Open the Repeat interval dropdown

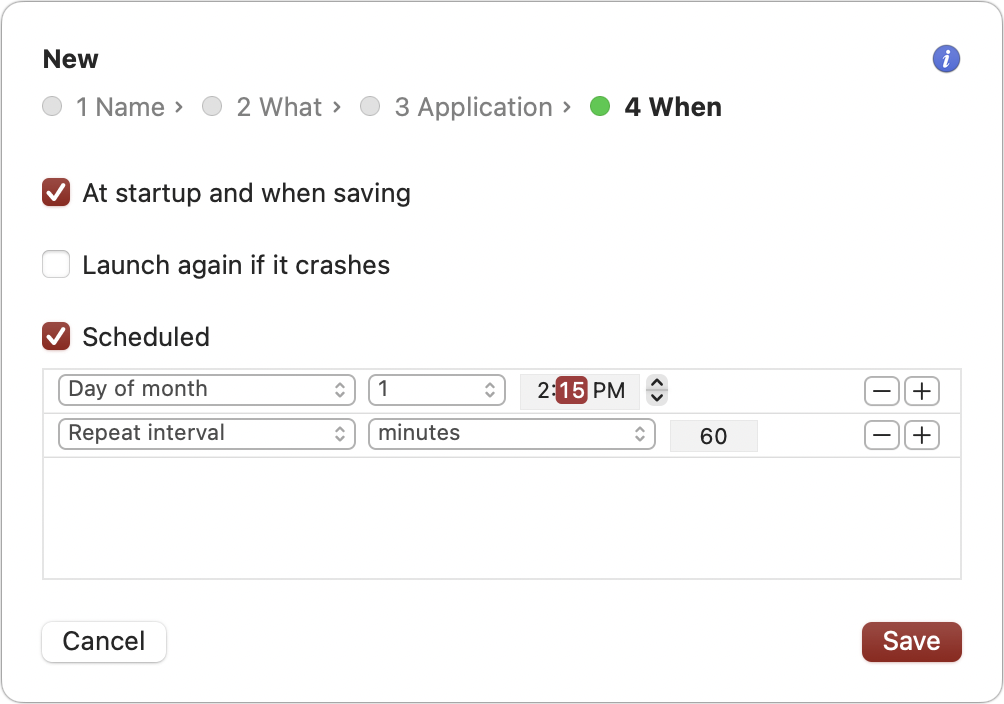pyautogui.click(x=207, y=434)
